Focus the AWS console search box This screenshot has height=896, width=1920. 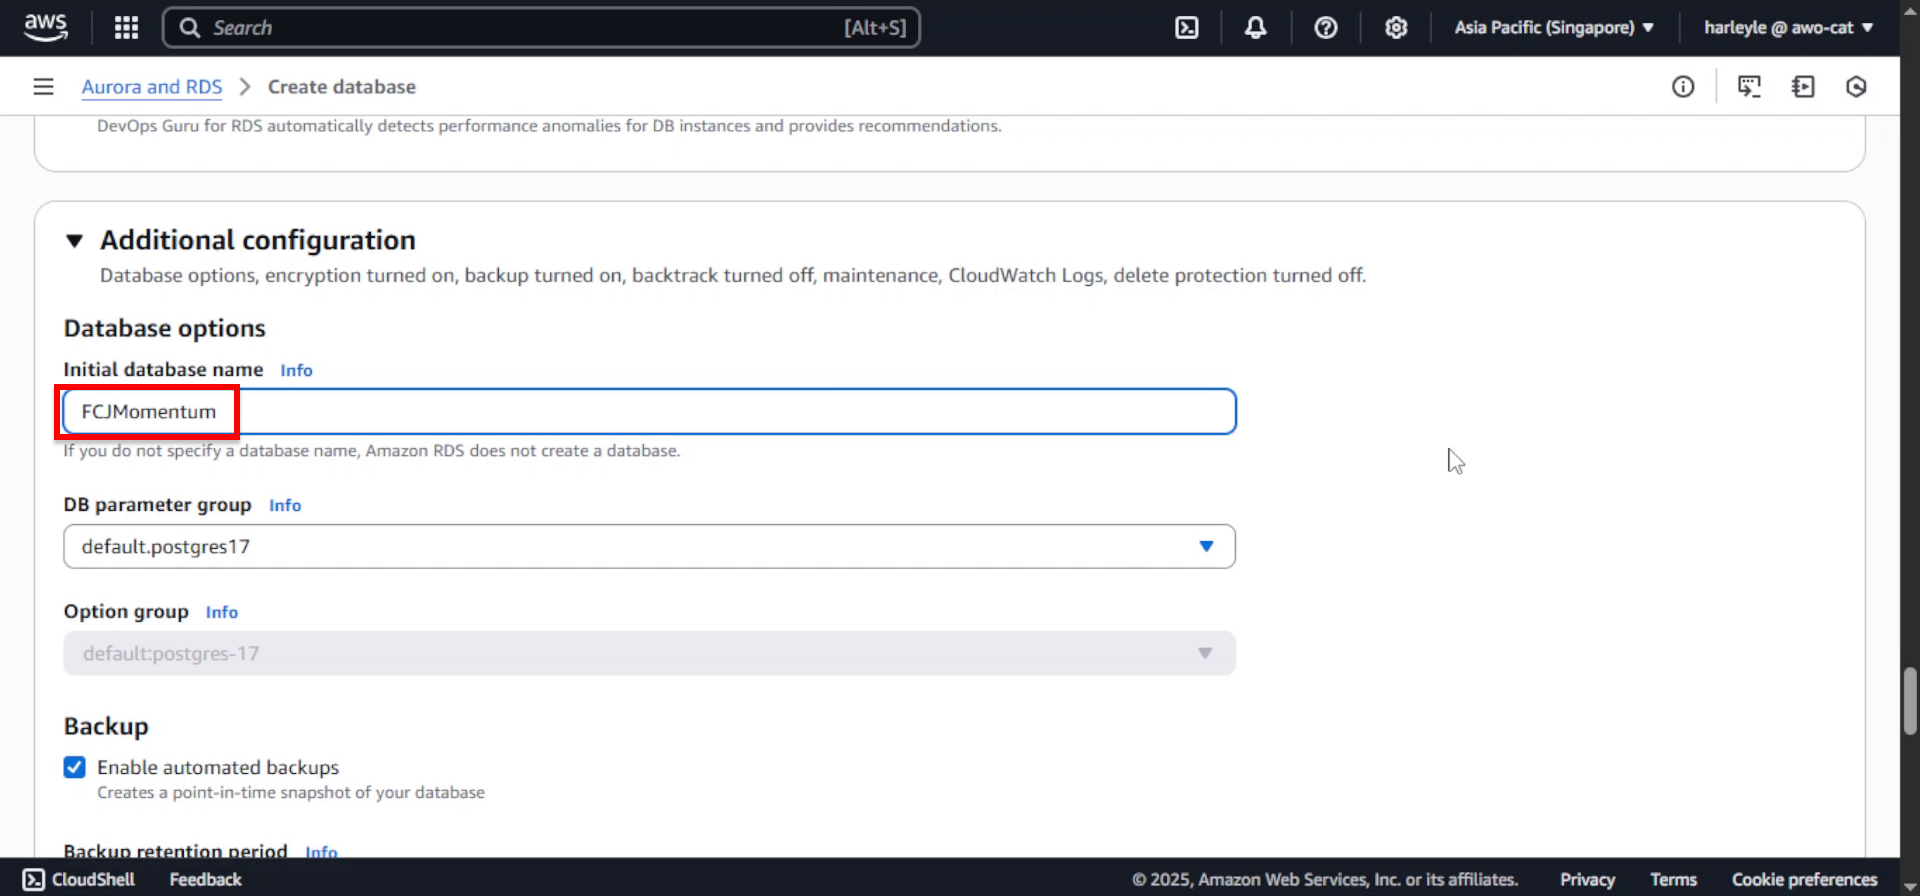pyautogui.click(x=541, y=27)
